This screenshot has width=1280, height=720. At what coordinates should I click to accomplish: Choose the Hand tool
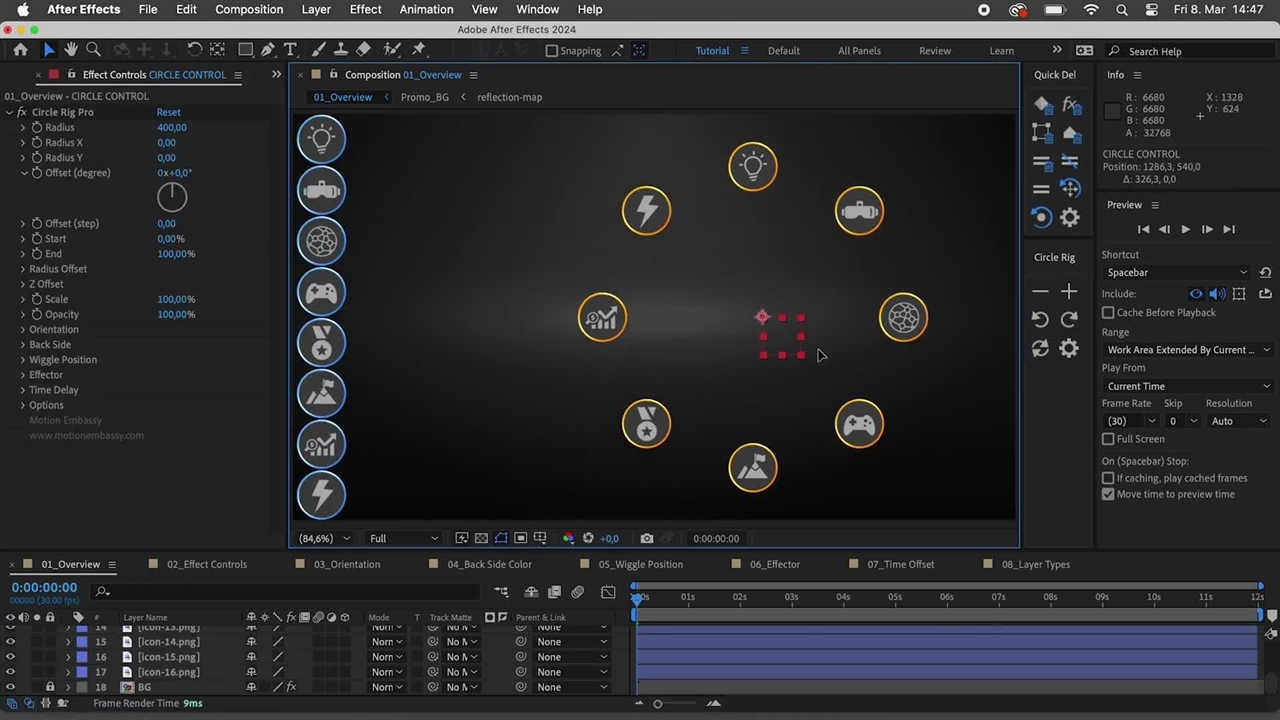pyautogui.click(x=71, y=50)
